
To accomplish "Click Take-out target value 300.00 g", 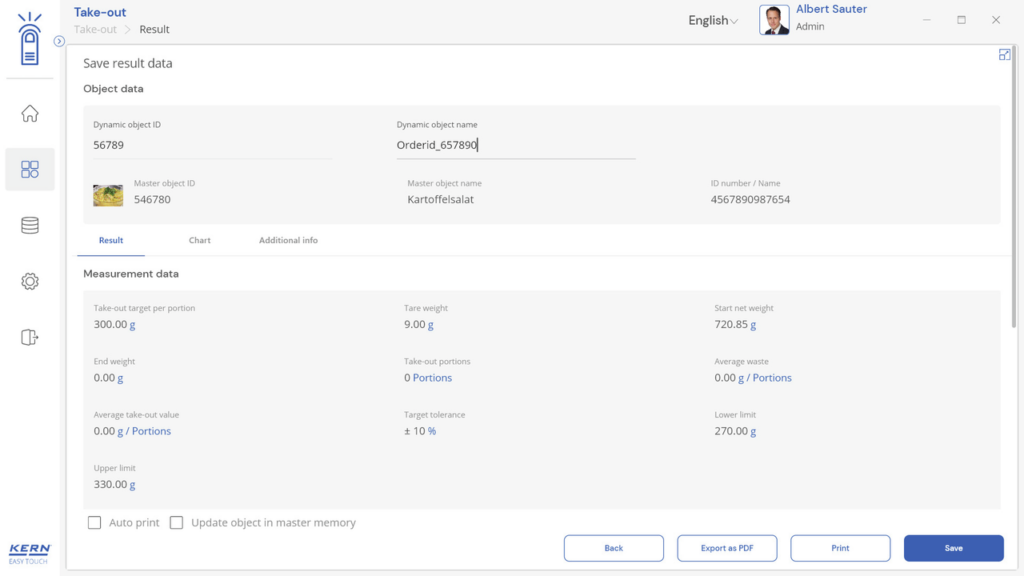I will click(x=114, y=325).
